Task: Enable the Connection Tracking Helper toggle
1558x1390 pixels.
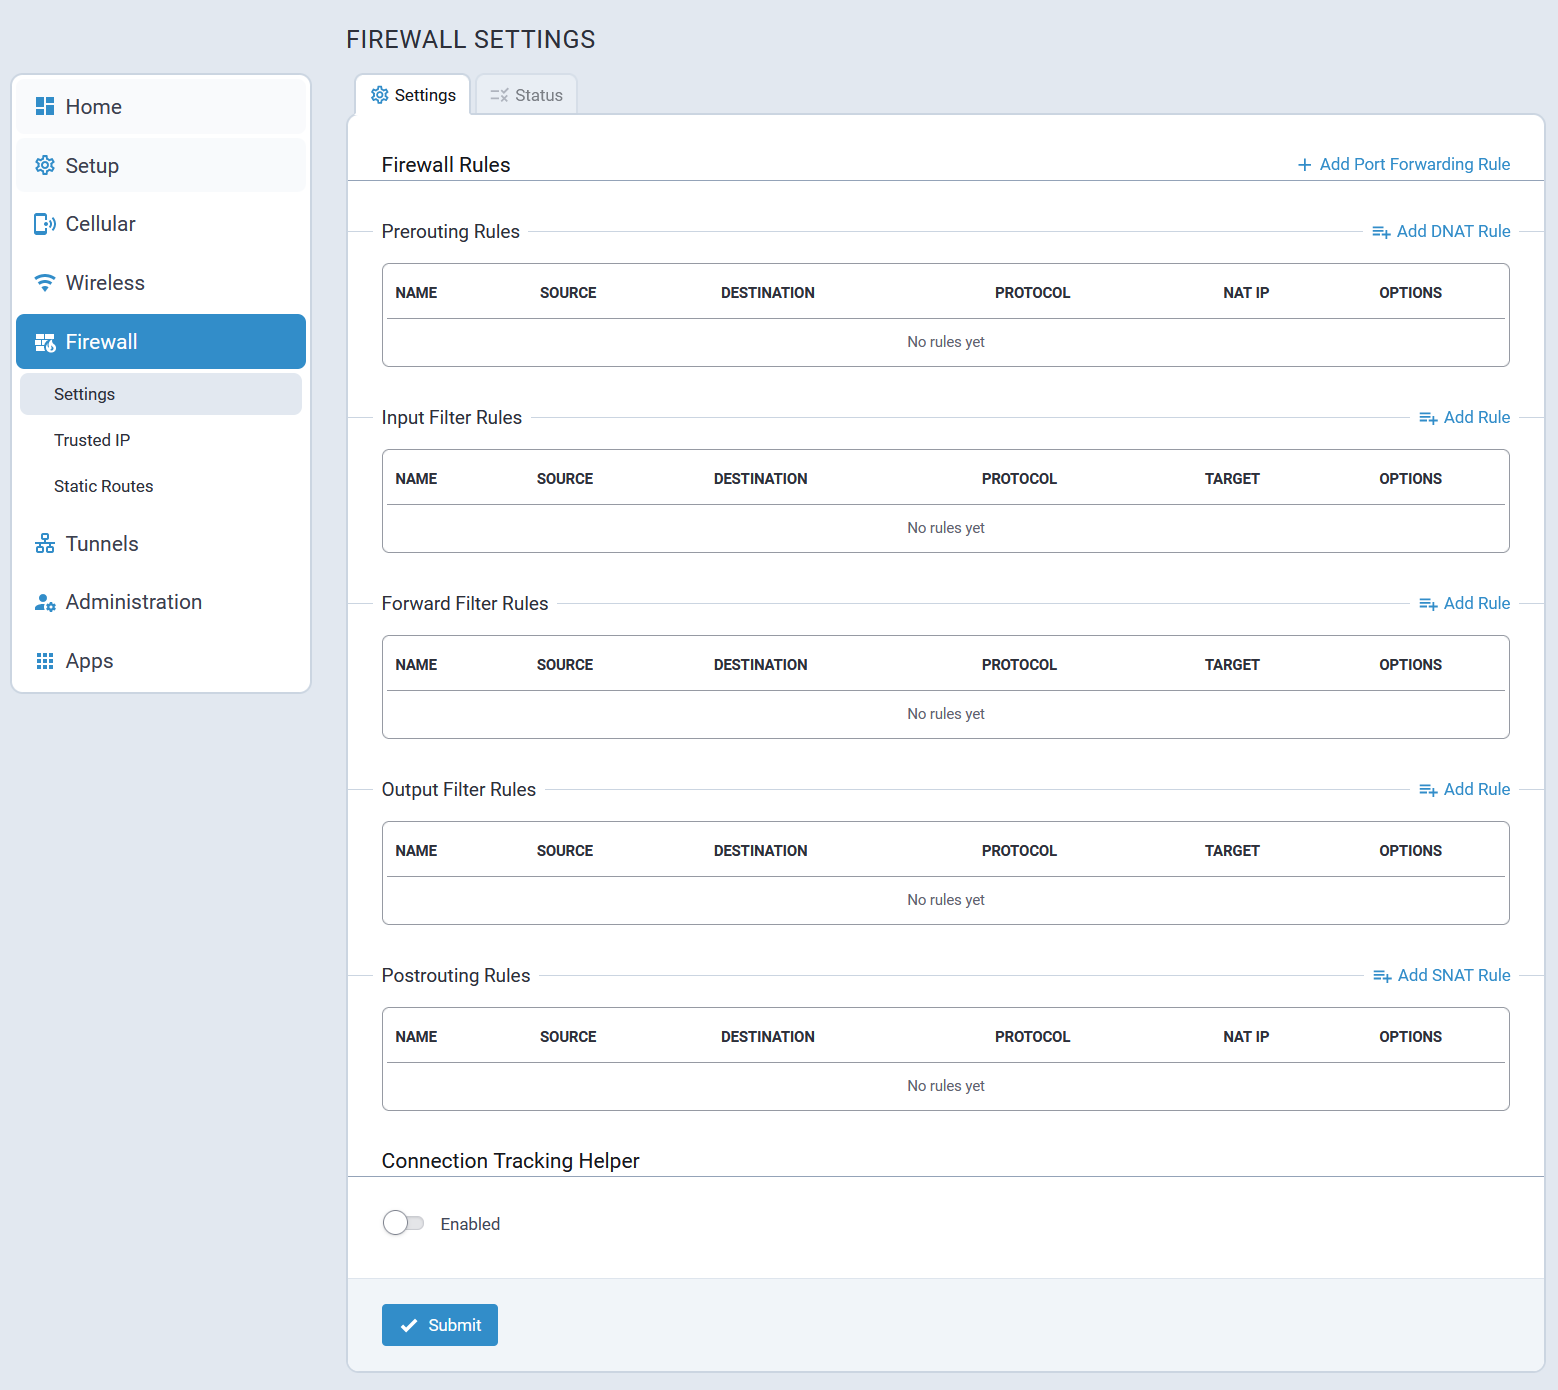Action: (x=403, y=1223)
